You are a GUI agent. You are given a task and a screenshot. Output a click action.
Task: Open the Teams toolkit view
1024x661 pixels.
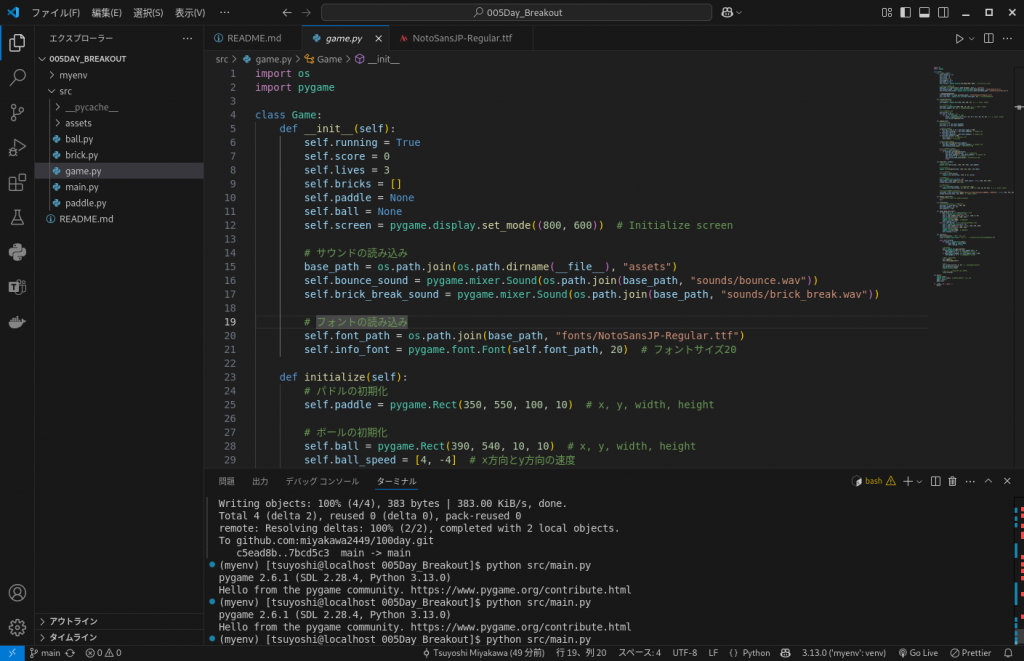pyautogui.click(x=17, y=287)
